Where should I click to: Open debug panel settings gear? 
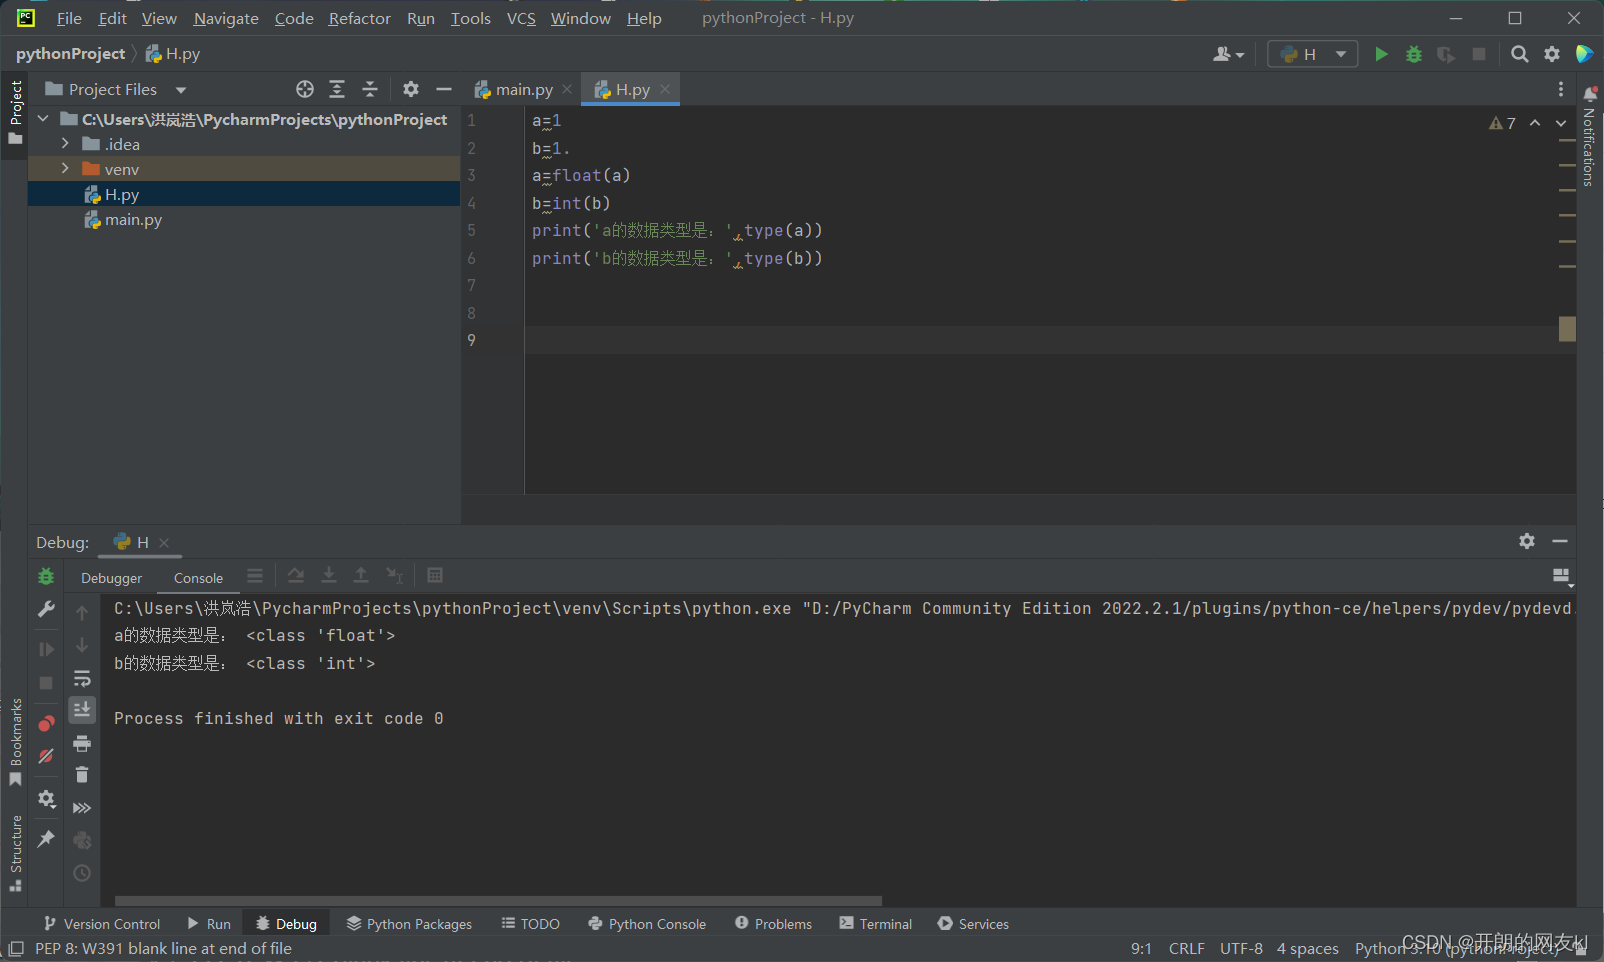[x=46, y=799]
